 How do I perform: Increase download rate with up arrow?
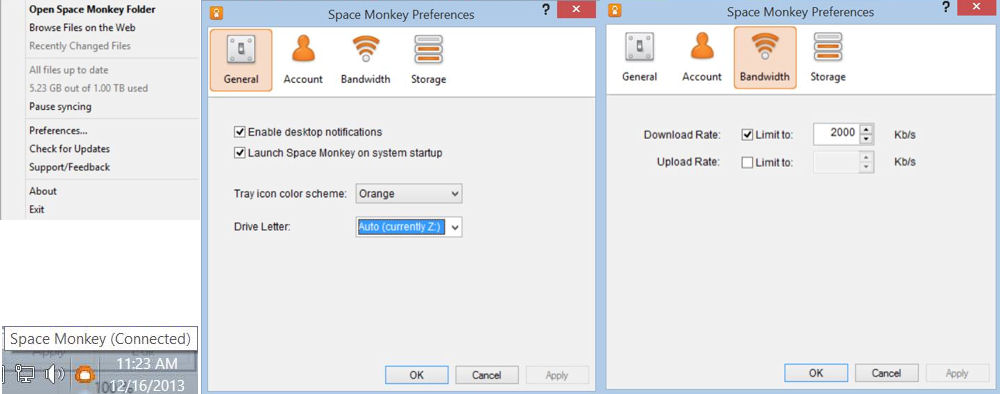(x=866, y=129)
